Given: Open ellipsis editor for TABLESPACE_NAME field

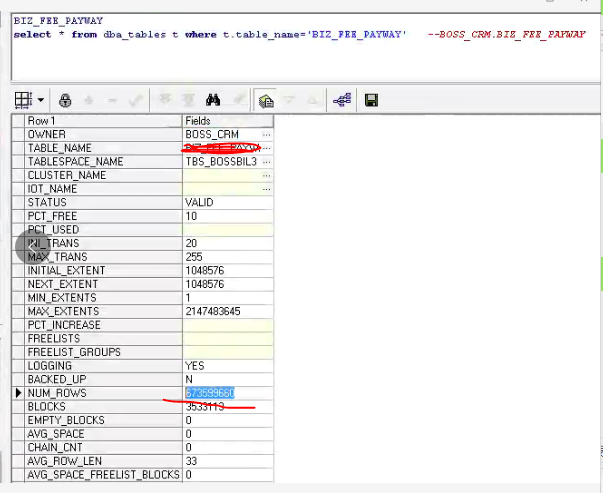Looking at the screenshot, I should [266, 161].
